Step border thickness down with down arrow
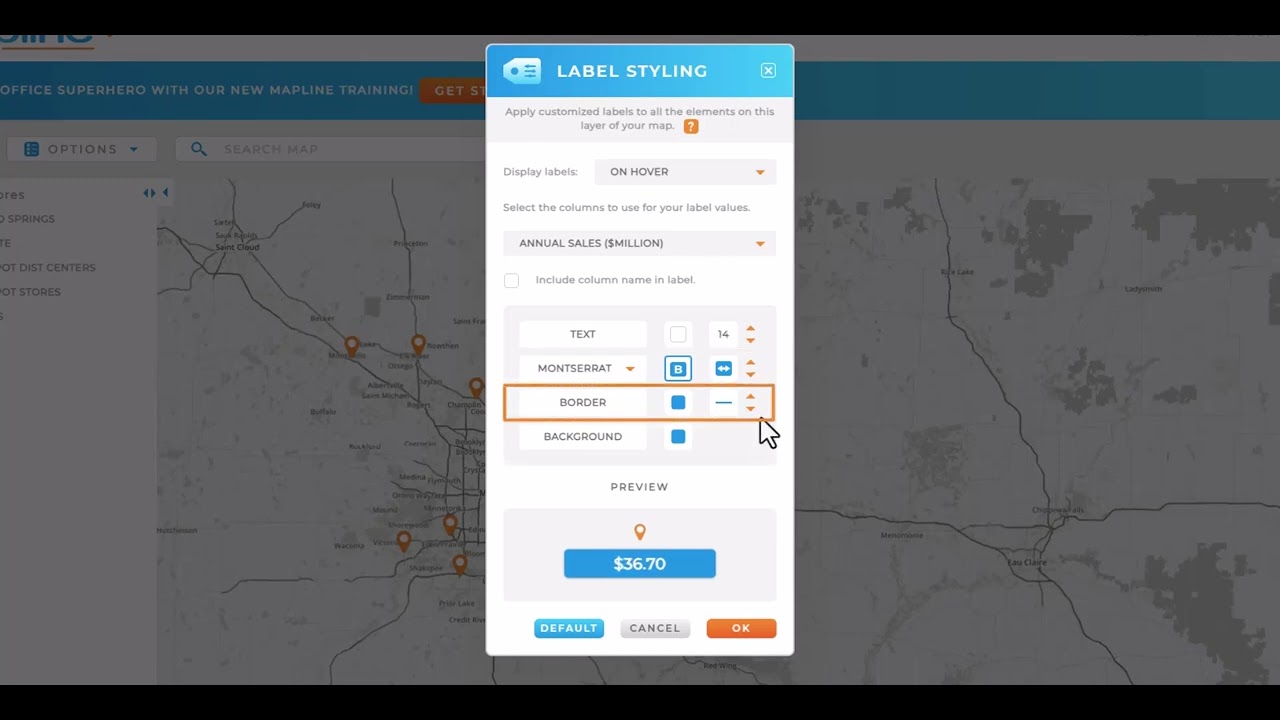The width and height of the screenshot is (1280, 720). [x=751, y=409]
